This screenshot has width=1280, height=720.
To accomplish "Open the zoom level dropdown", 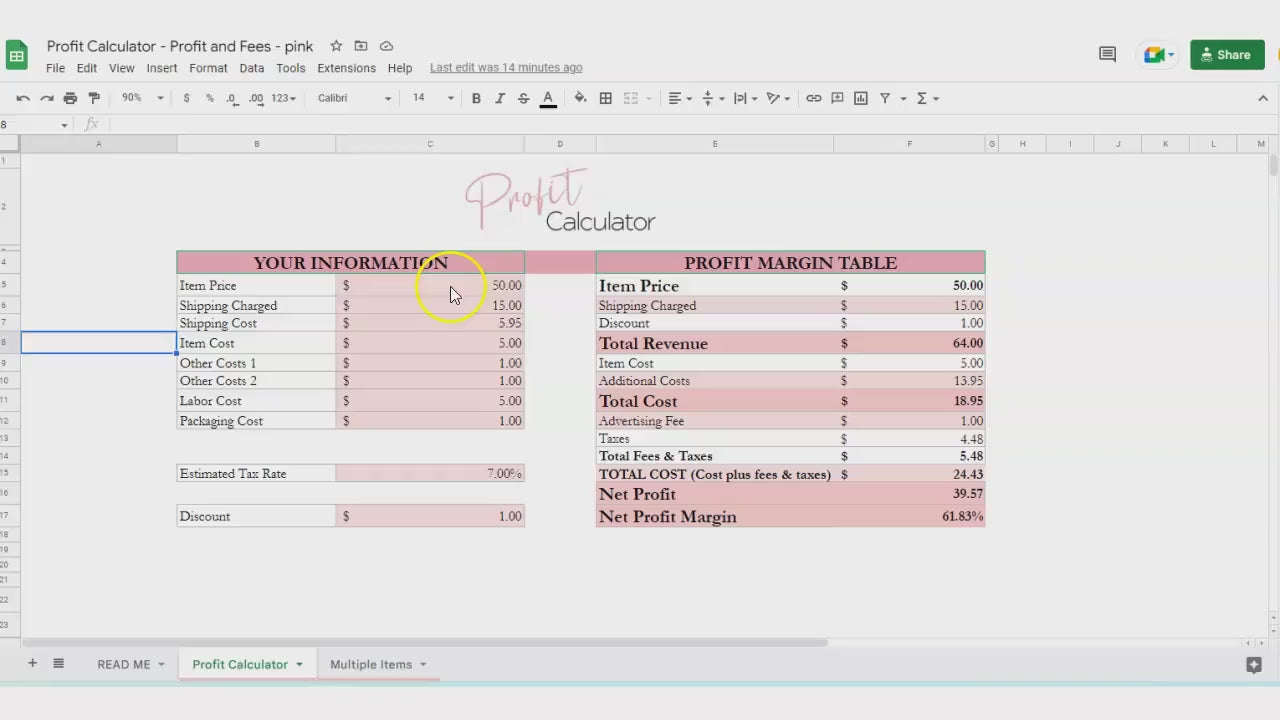I will tap(141, 98).
